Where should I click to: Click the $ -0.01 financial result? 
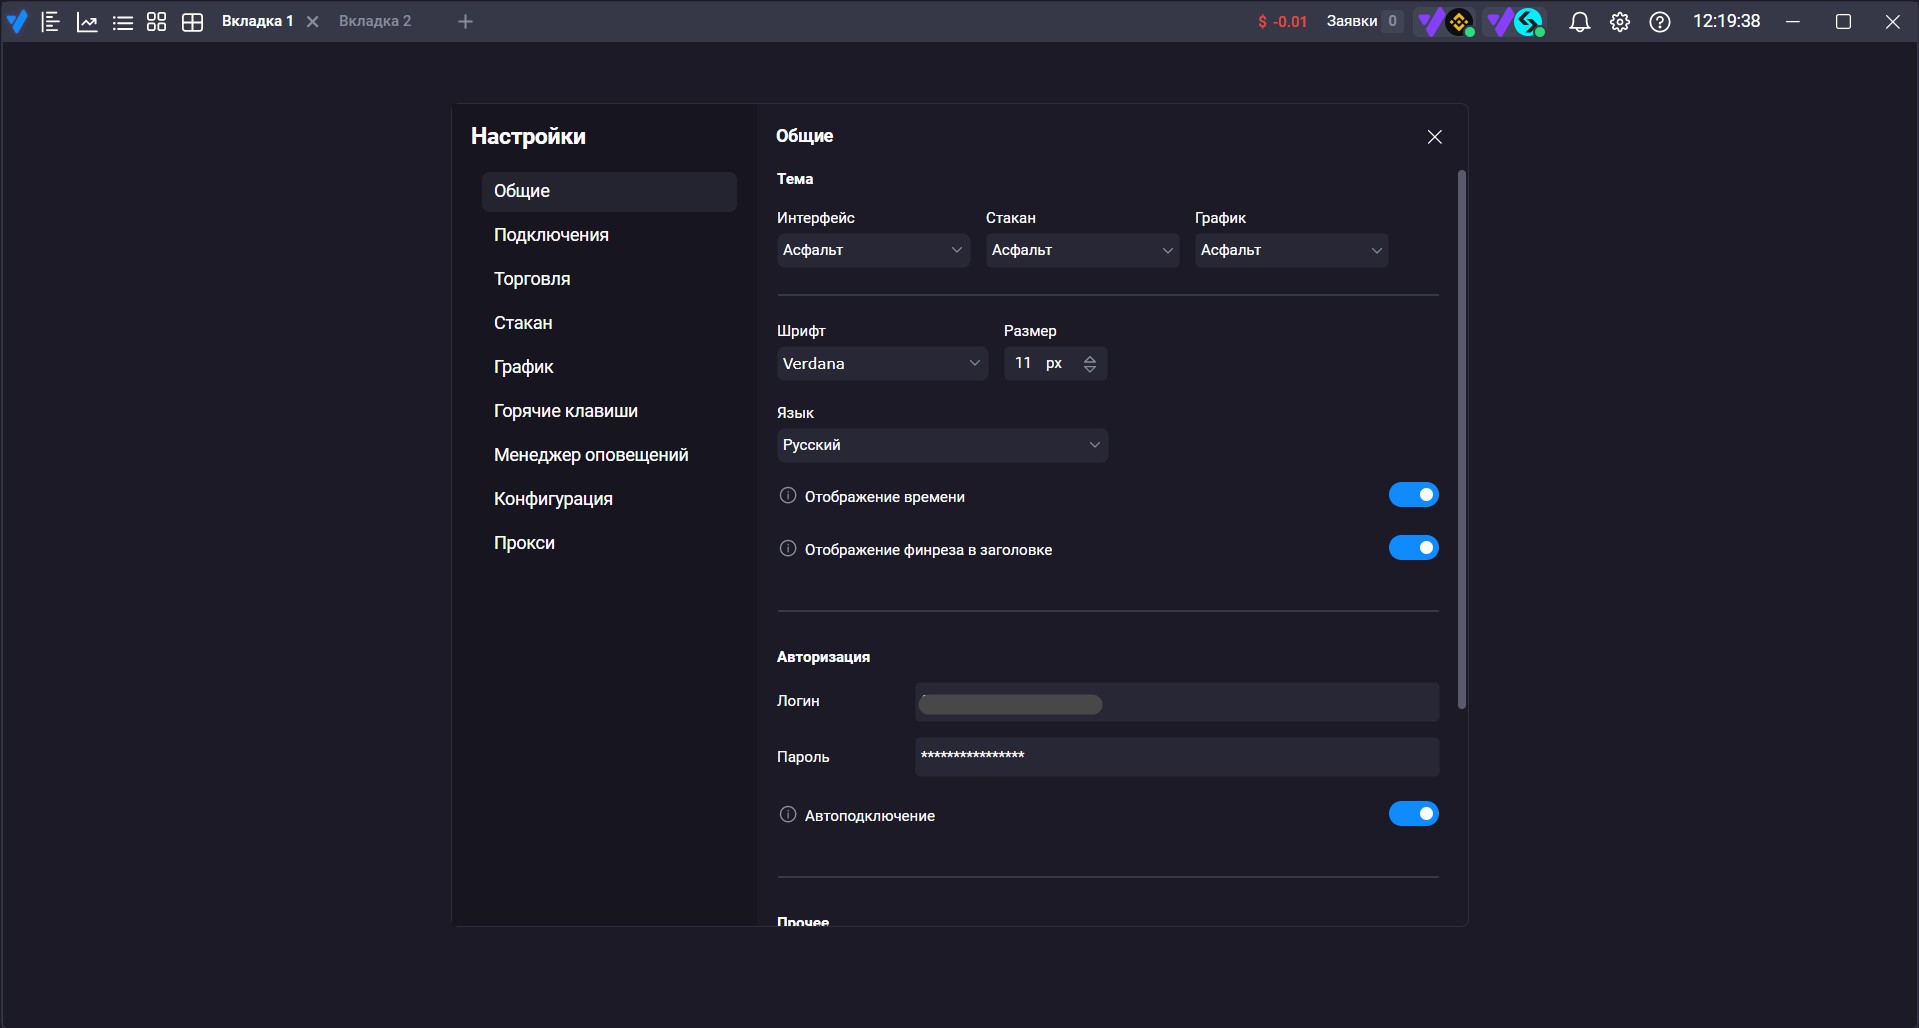coord(1282,22)
